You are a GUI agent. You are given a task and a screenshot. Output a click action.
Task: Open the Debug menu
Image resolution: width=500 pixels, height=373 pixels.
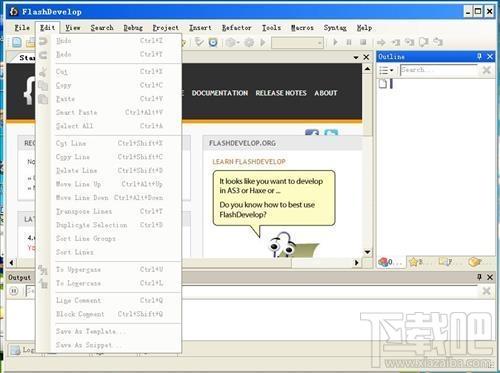[133, 28]
